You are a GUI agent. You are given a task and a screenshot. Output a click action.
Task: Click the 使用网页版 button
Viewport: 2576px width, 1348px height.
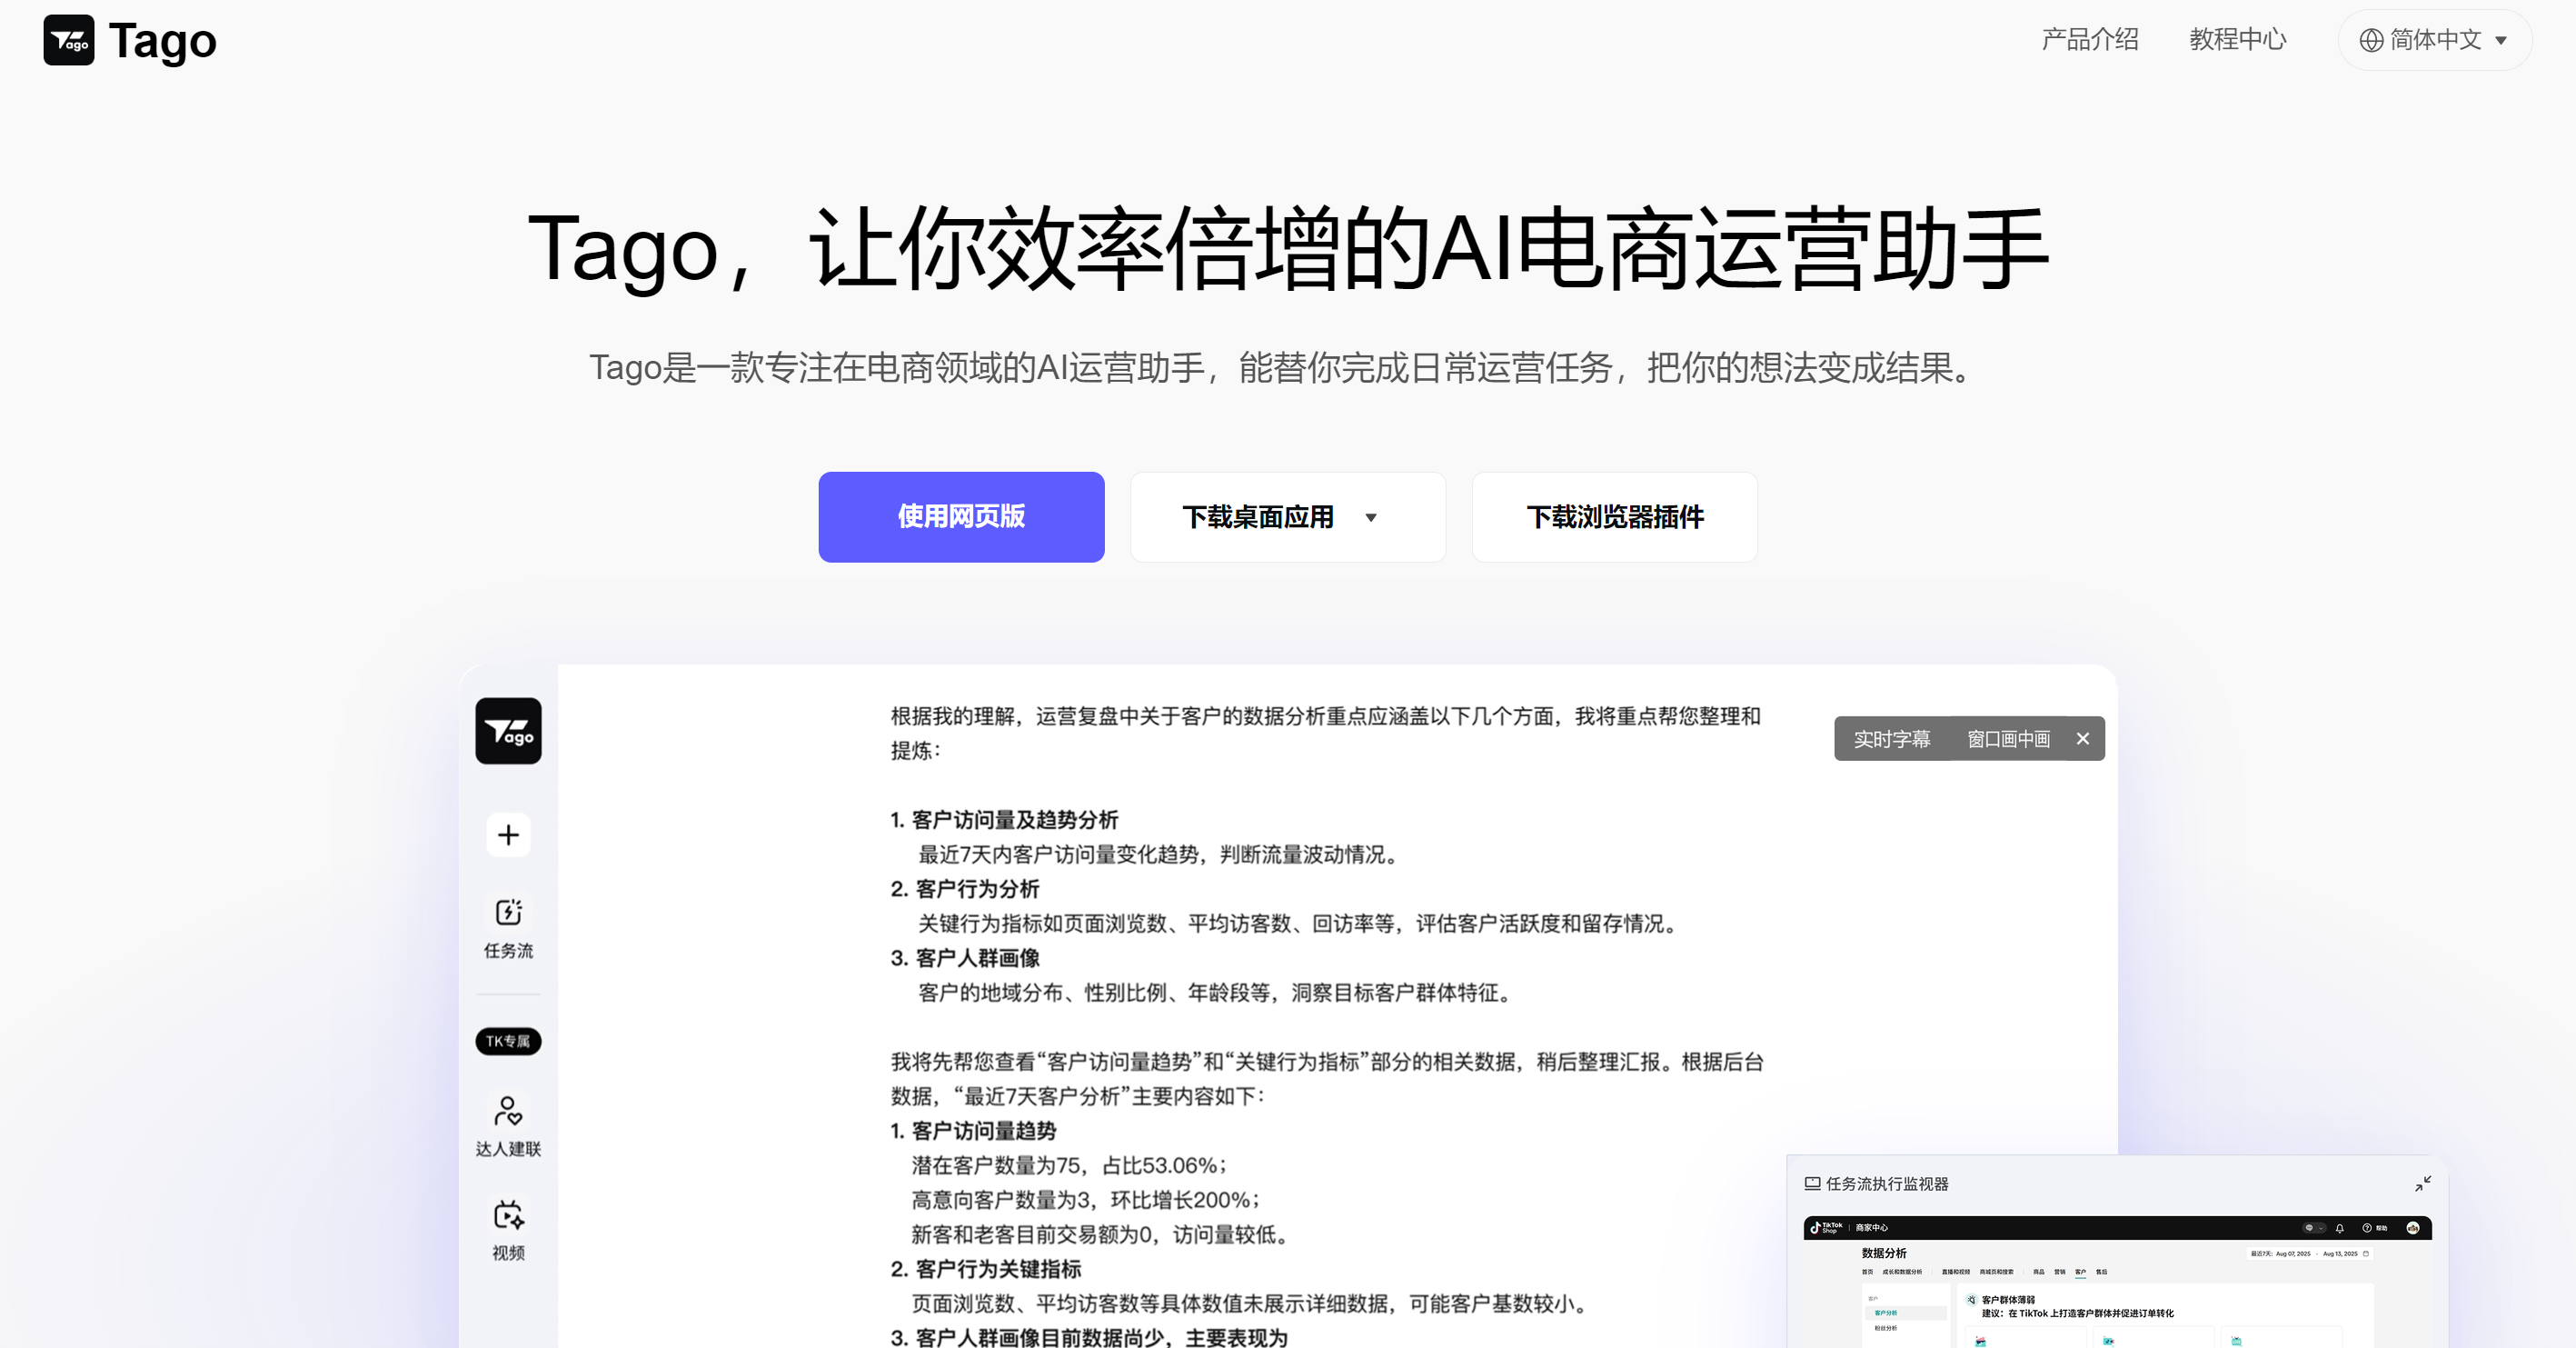(x=961, y=517)
